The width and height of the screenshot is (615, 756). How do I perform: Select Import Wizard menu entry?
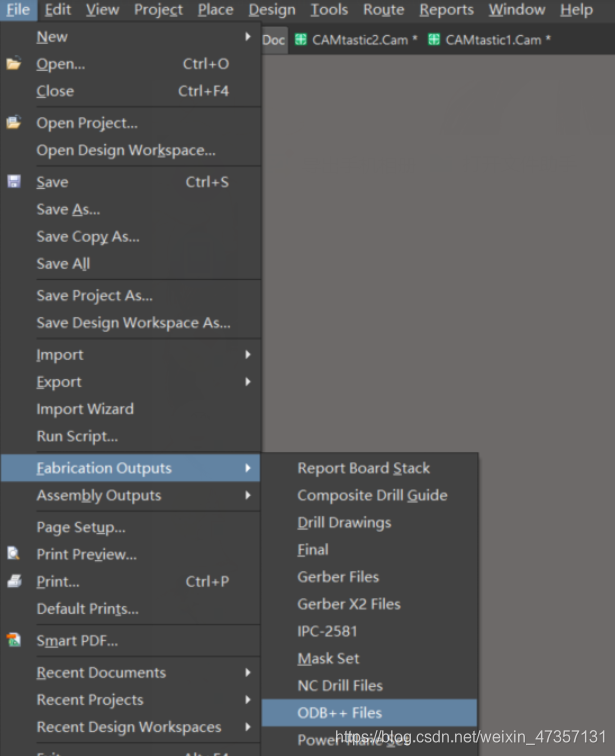[x=131, y=409]
